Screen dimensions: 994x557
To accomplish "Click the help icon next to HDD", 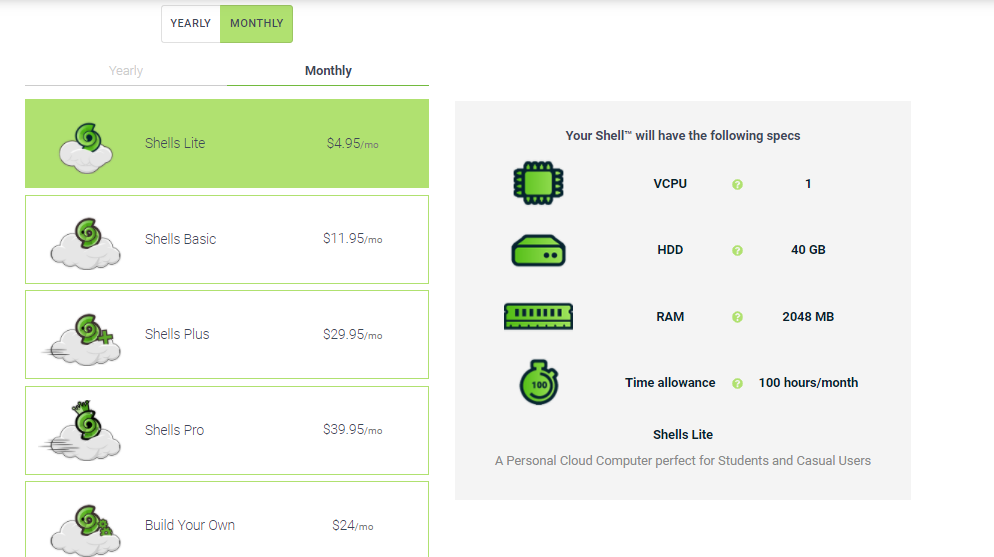I will tap(737, 251).
